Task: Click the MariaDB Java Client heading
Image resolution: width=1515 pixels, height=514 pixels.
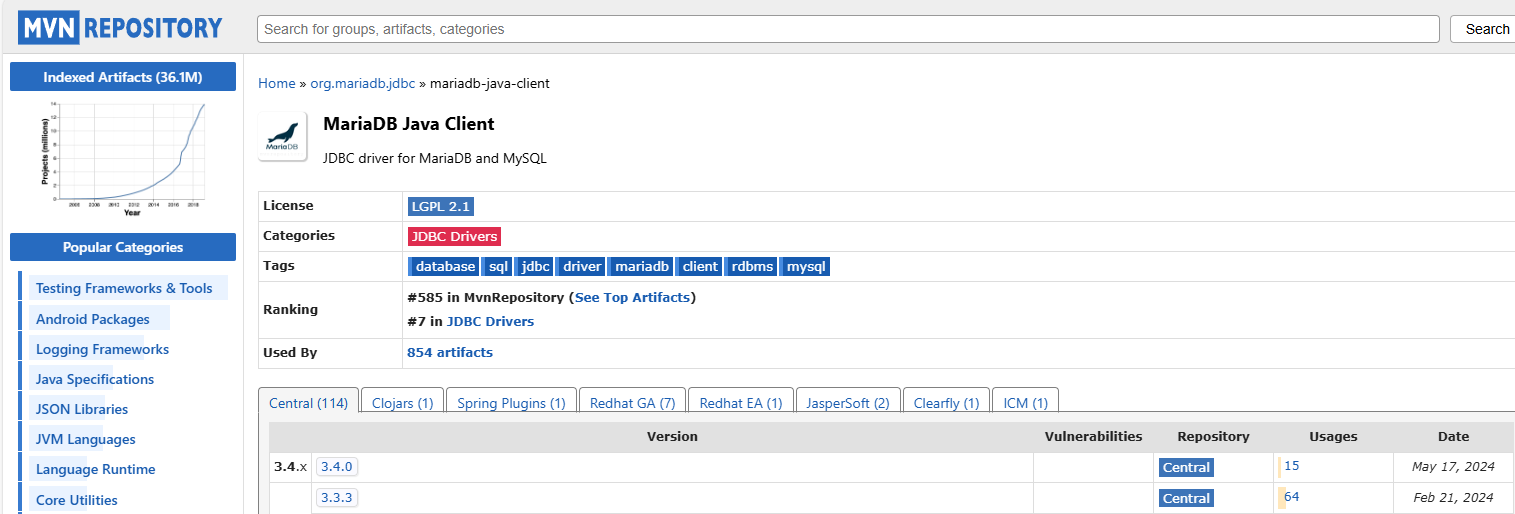Action: pyautogui.click(x=409, y=124)
